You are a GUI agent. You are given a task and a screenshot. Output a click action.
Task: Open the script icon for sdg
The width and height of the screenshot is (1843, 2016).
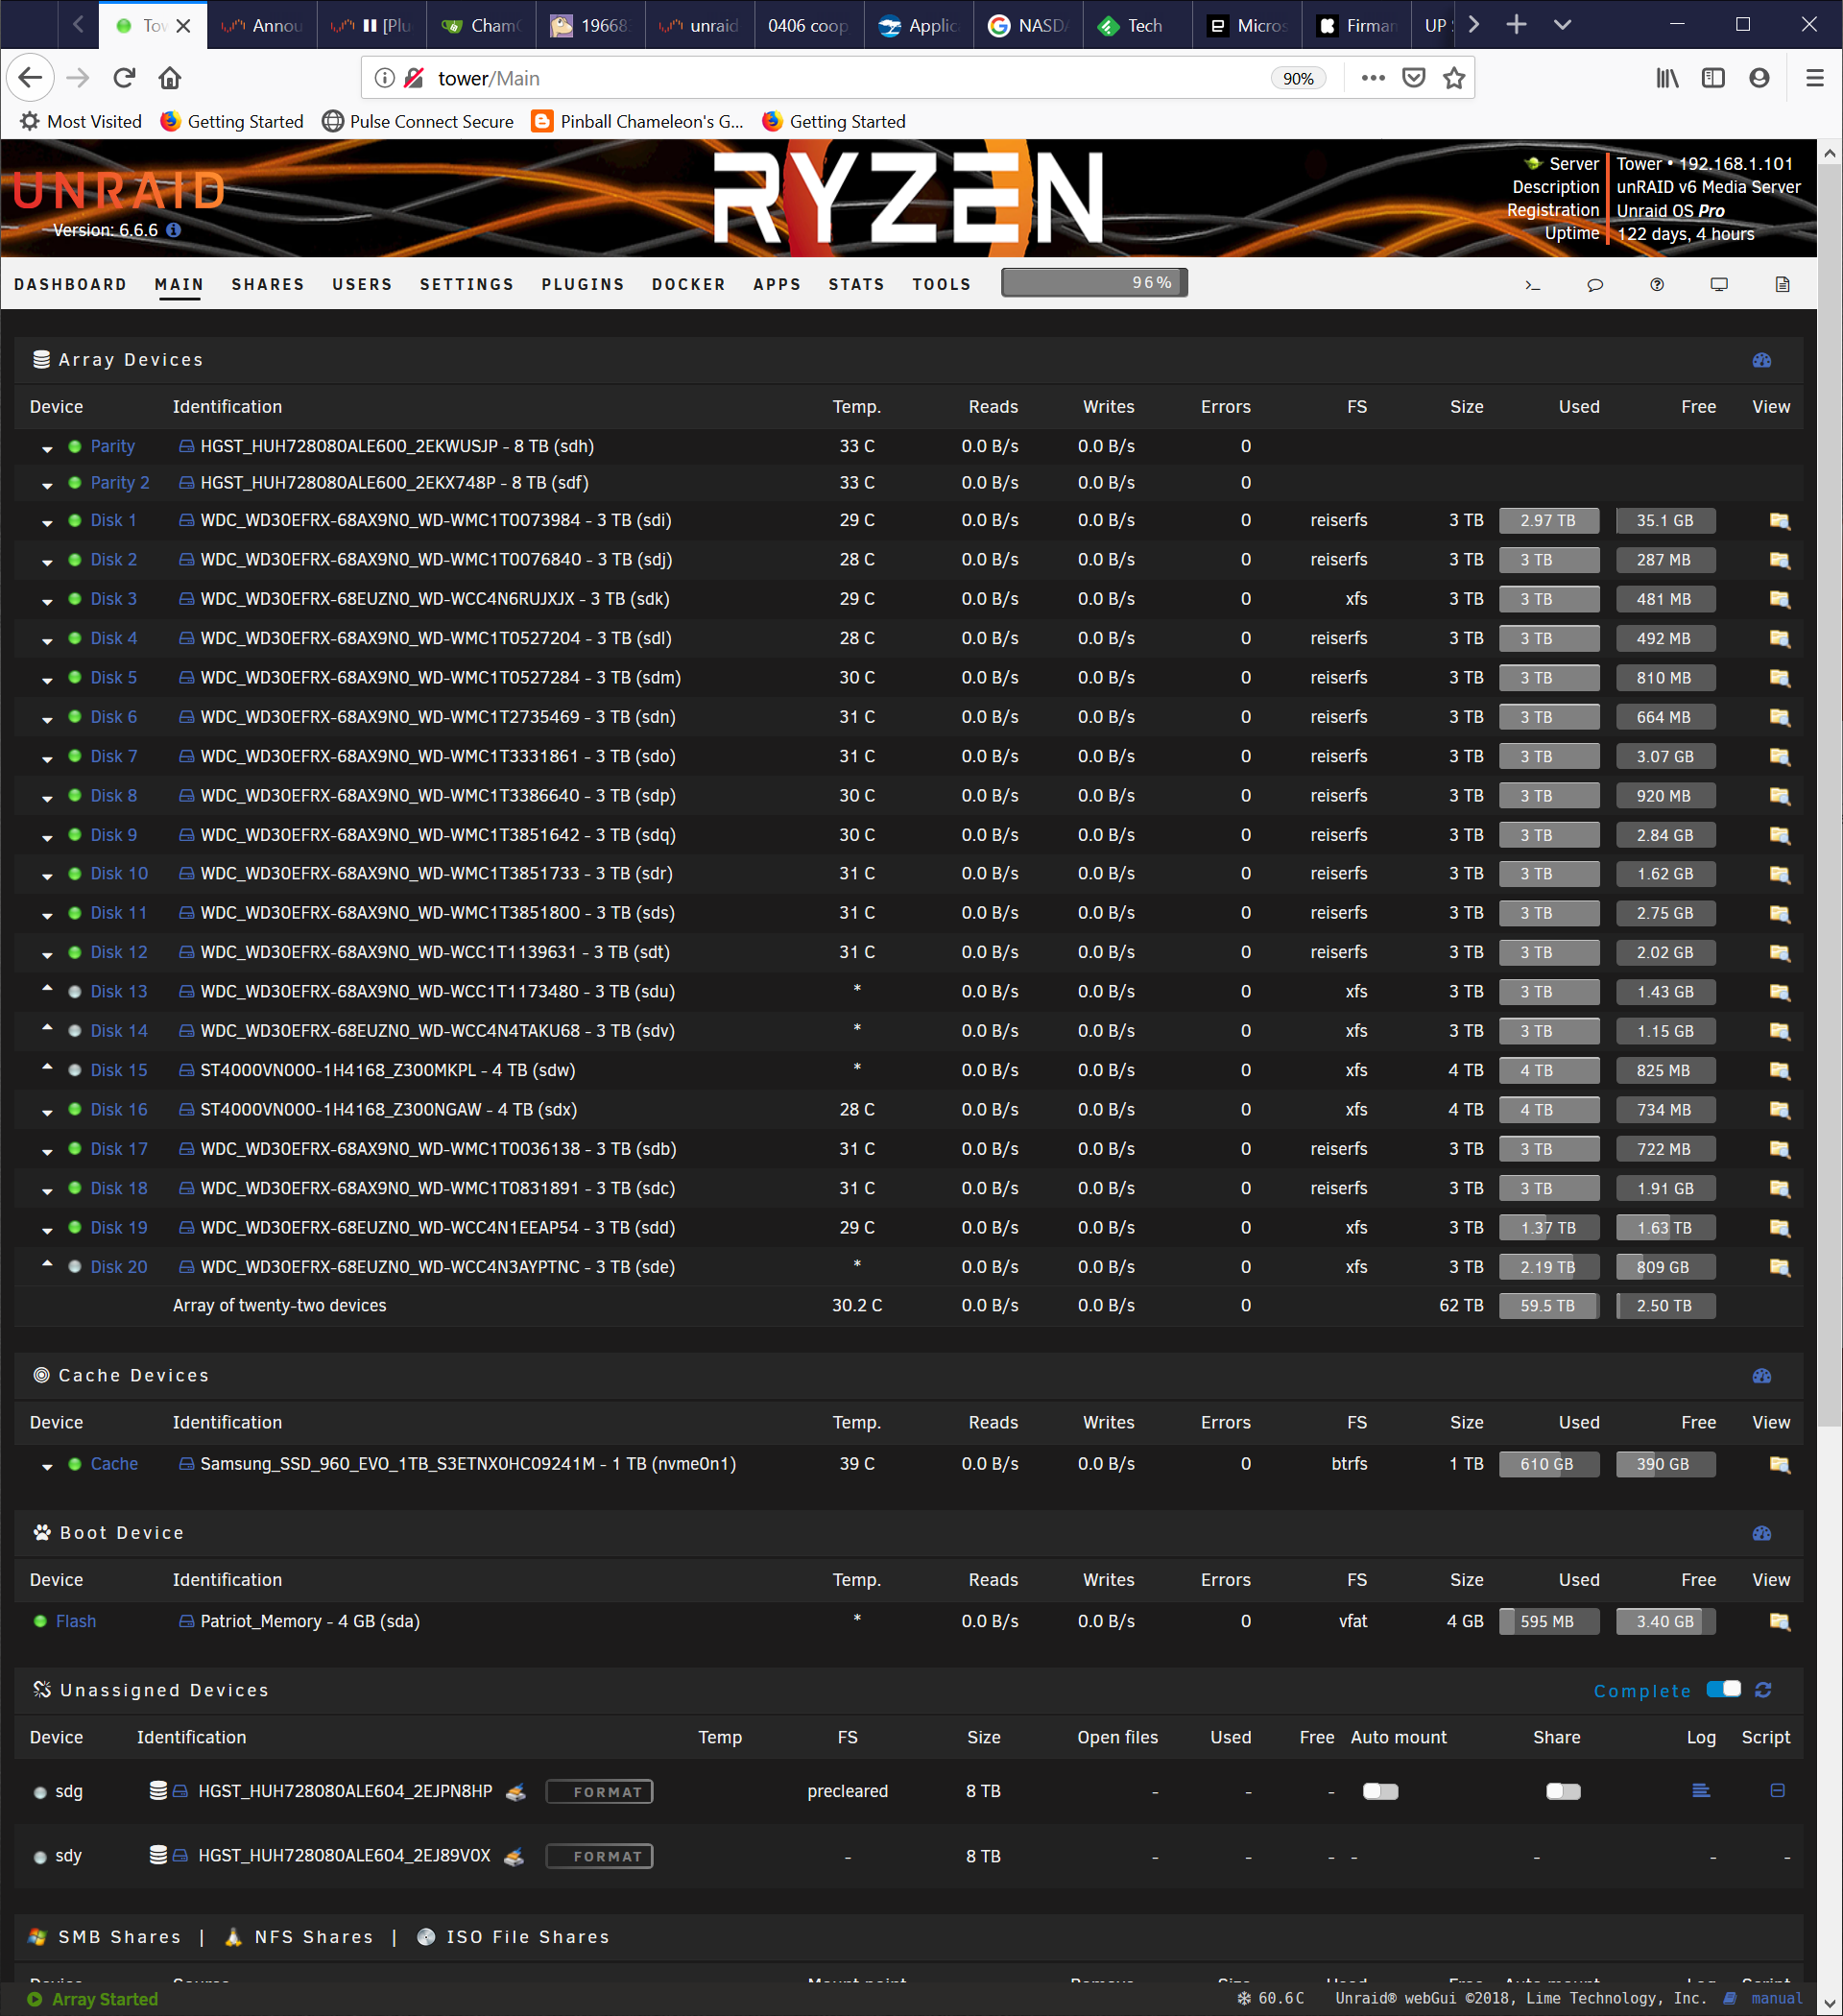(x=1777, y=1791)
